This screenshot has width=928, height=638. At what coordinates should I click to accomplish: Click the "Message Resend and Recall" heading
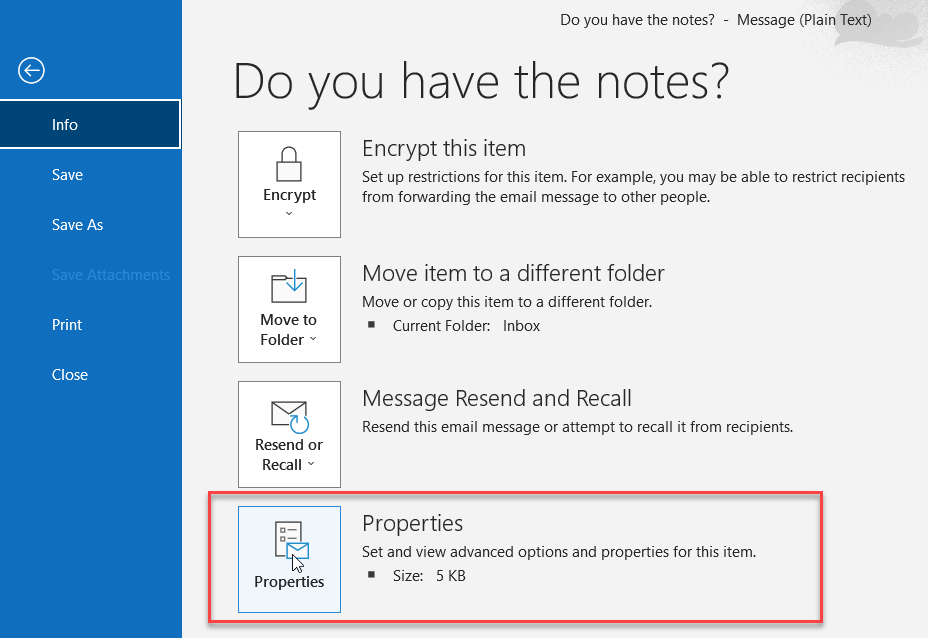click(x=496, y=399)
